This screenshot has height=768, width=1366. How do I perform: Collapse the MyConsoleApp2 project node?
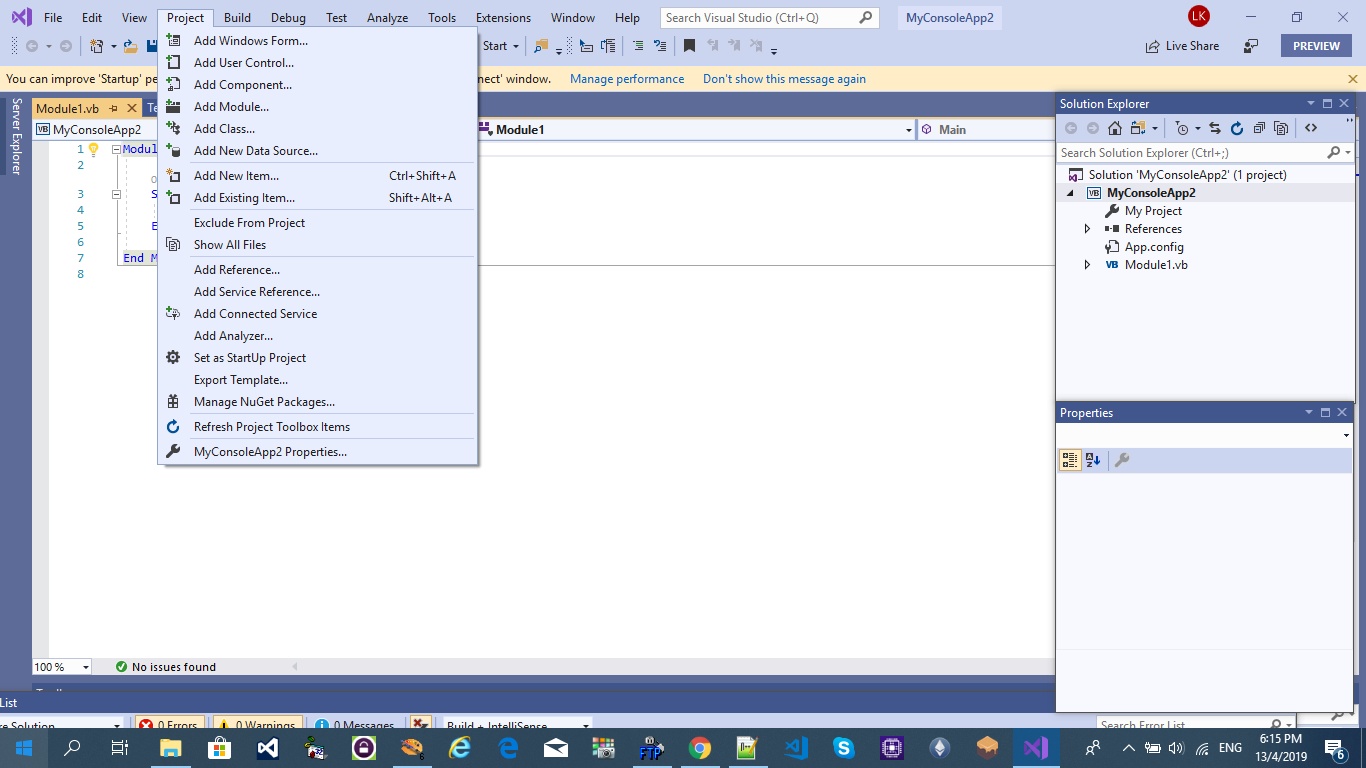[1070, 193]
